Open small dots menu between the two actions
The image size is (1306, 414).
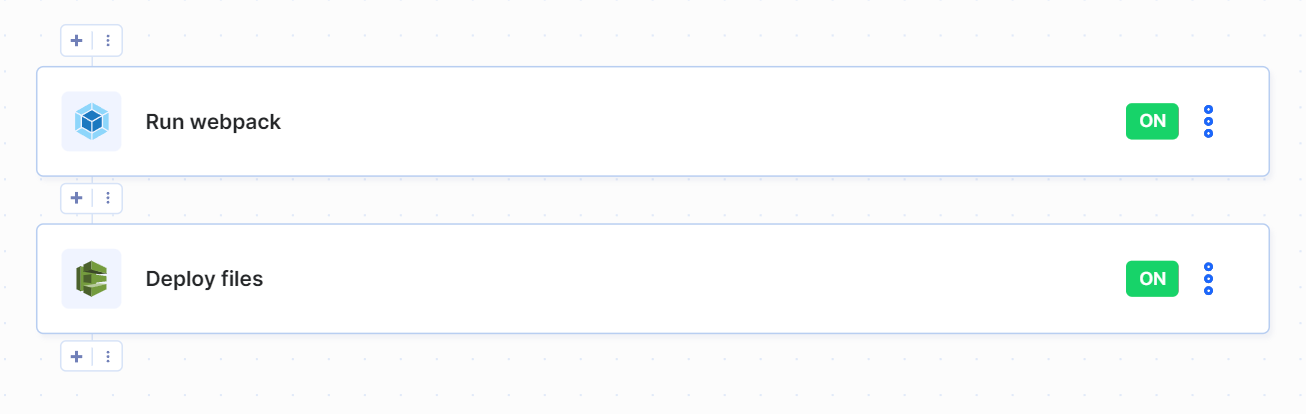tap(108, 198)
